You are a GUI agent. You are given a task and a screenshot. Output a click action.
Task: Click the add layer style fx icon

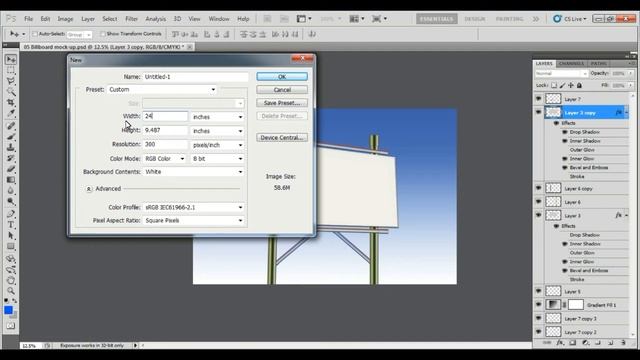(560, 343)
